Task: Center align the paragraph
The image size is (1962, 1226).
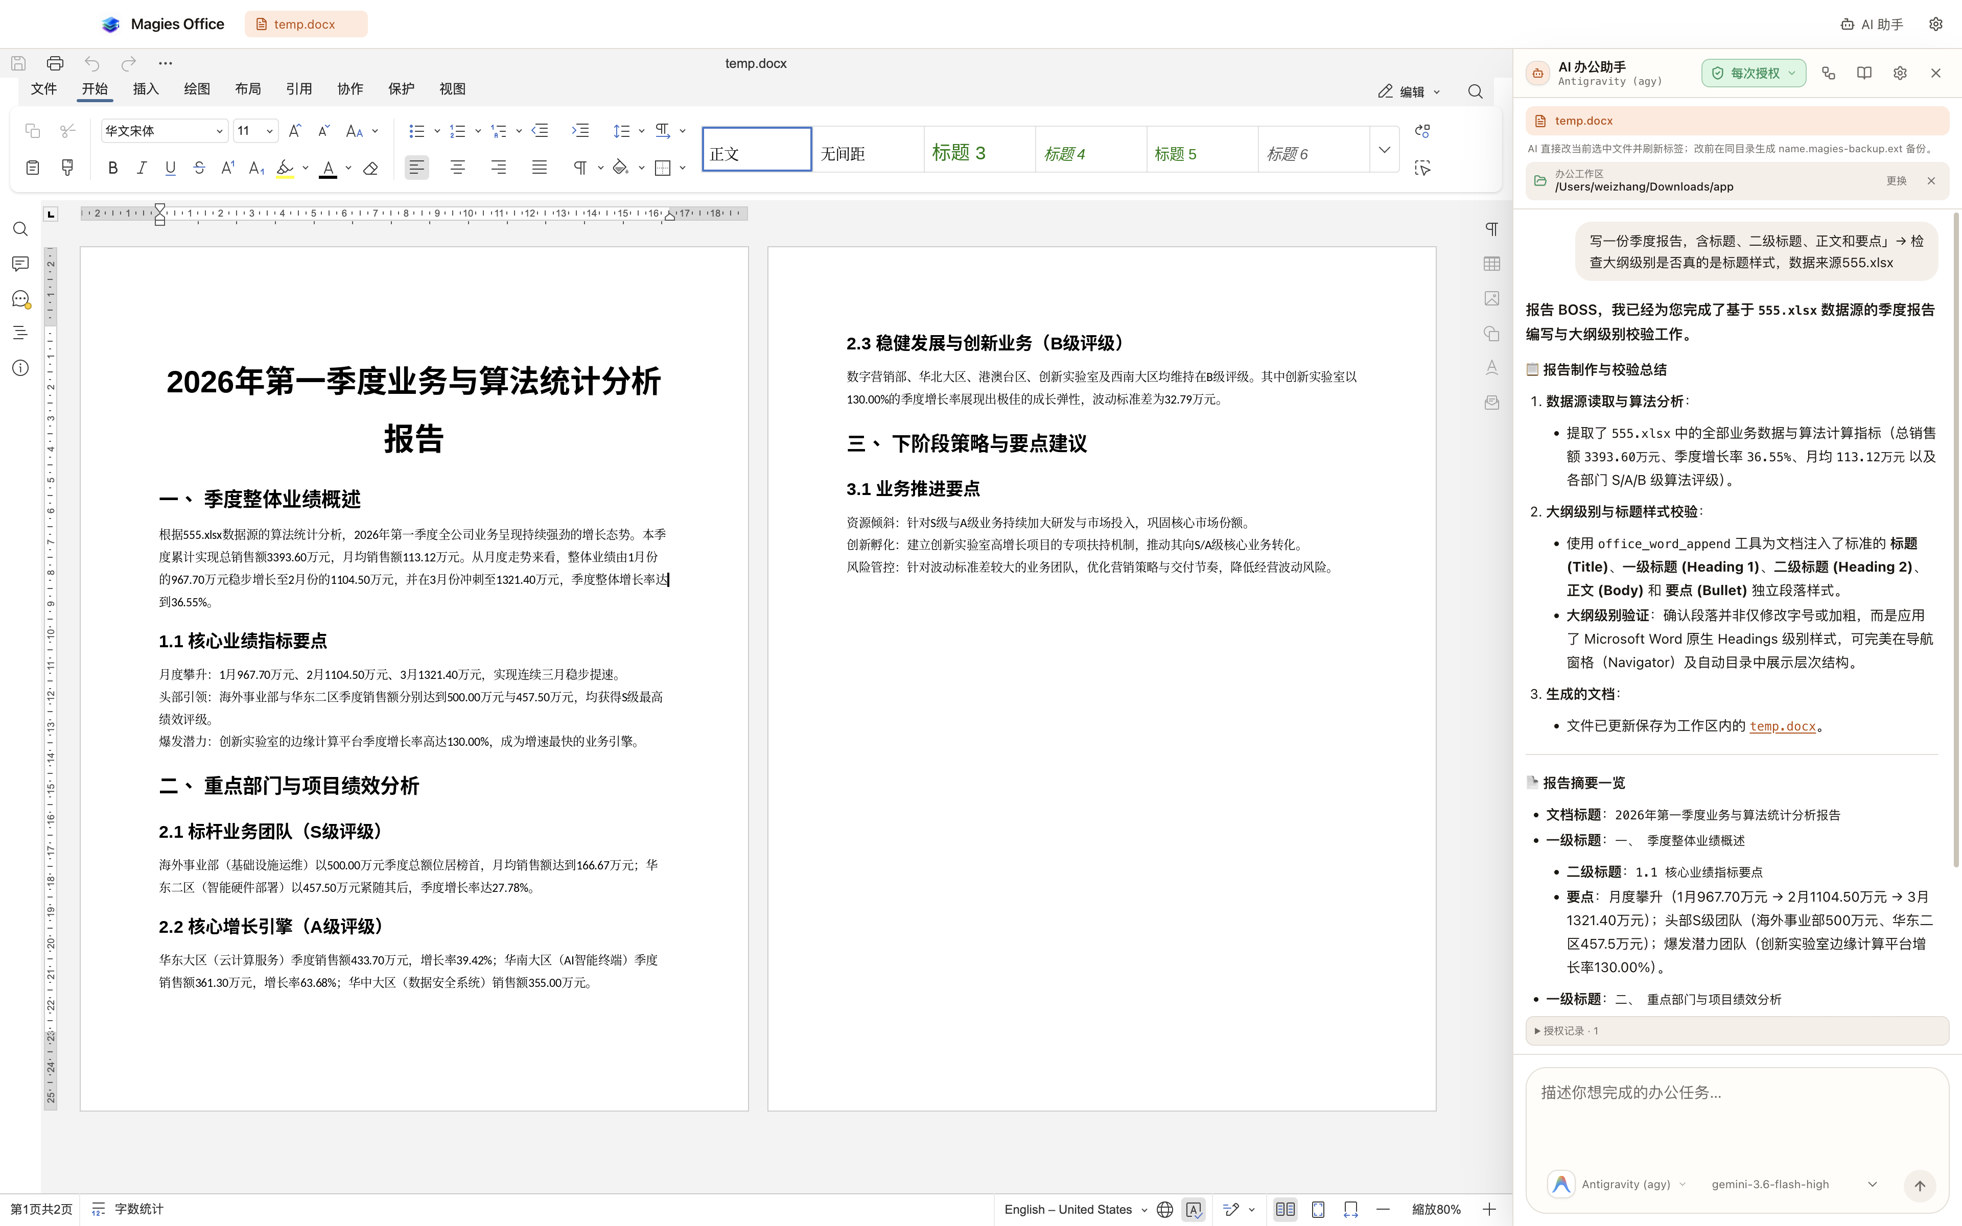Action: tap(458, 168)
